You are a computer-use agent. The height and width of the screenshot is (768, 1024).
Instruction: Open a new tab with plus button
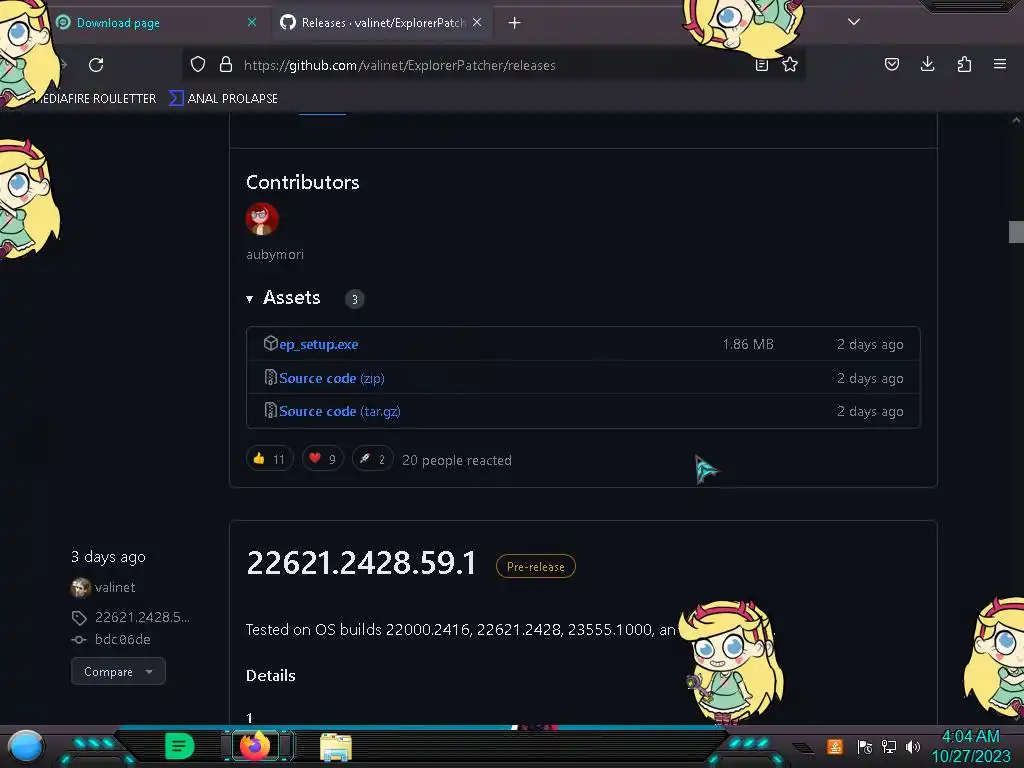coord(515,23)
